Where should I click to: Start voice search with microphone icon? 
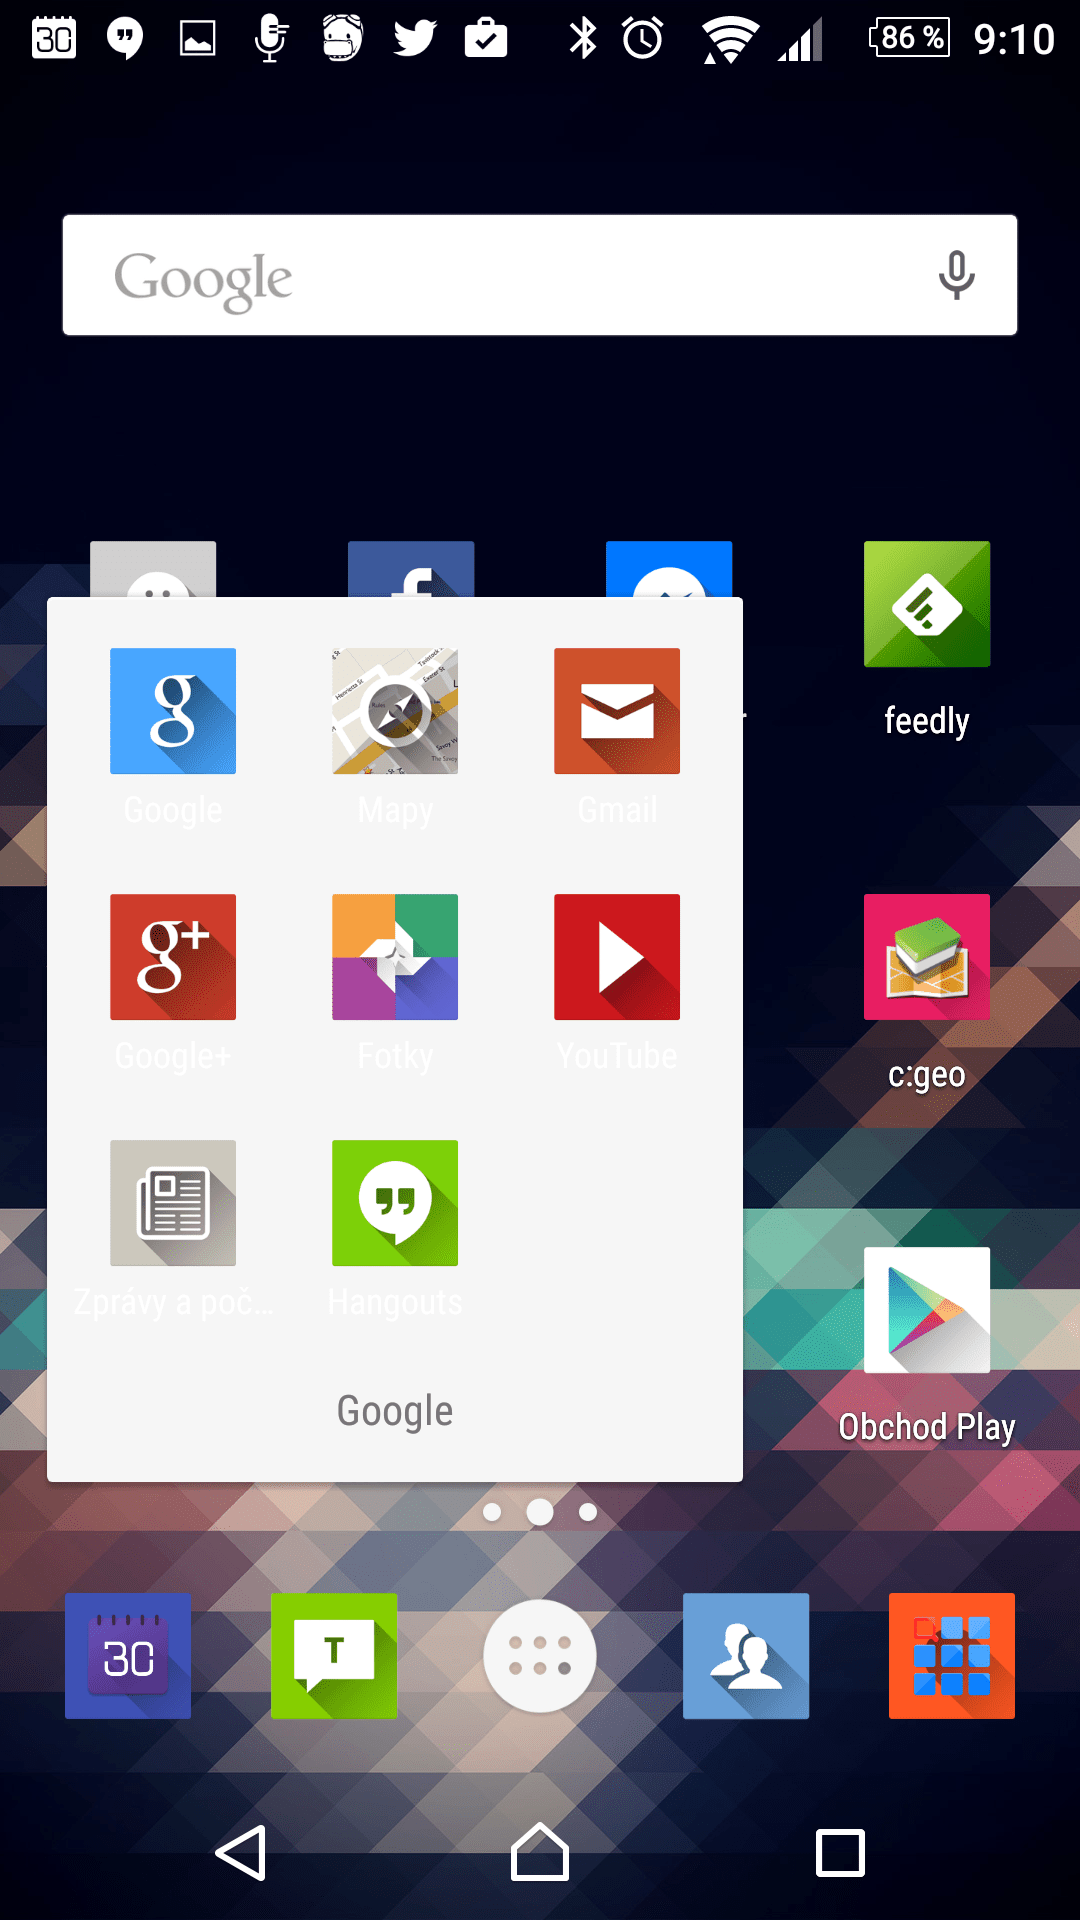tap(957, 275)
